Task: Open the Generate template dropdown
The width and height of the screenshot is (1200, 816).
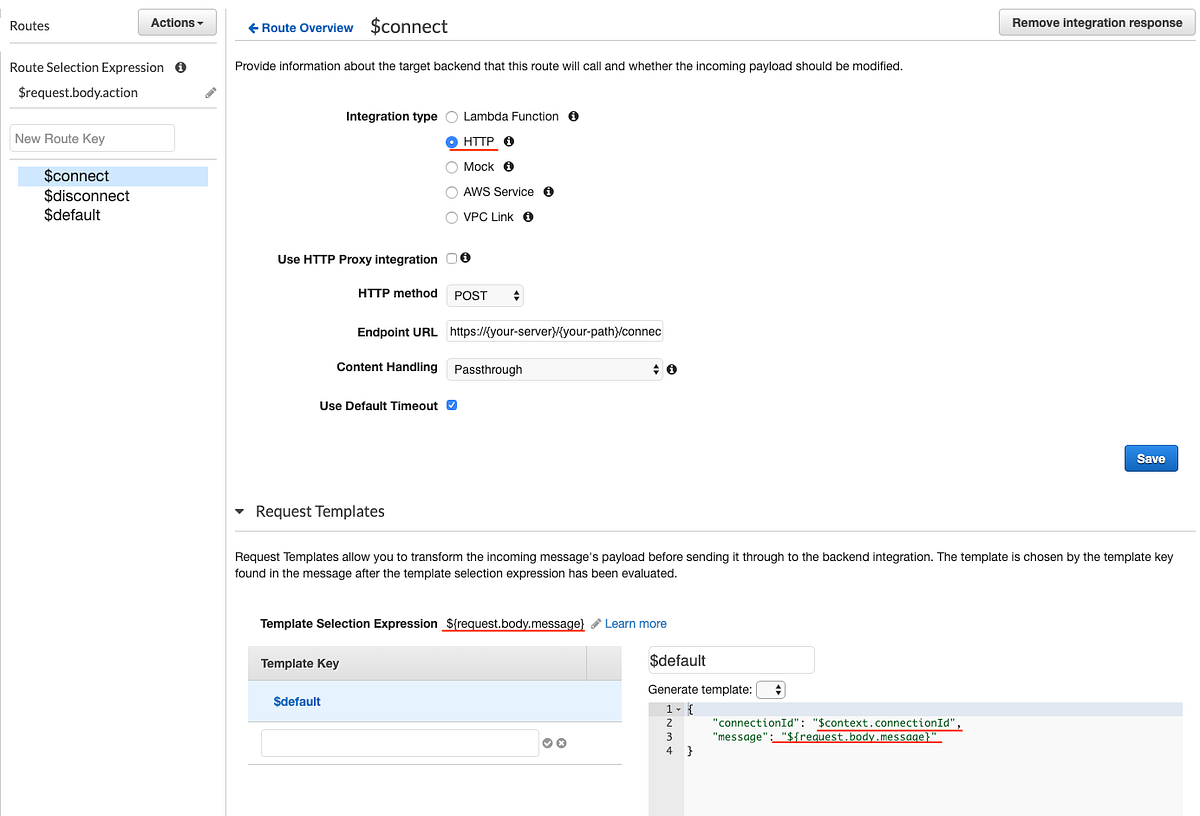Action: click(771, 689)
